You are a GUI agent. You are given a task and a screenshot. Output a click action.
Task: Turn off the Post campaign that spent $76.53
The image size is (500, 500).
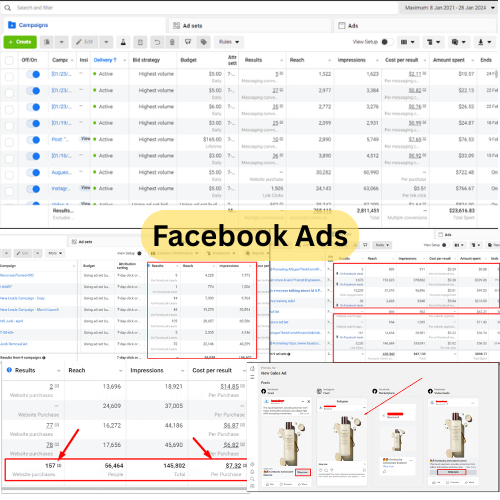[x=33, y=140]
